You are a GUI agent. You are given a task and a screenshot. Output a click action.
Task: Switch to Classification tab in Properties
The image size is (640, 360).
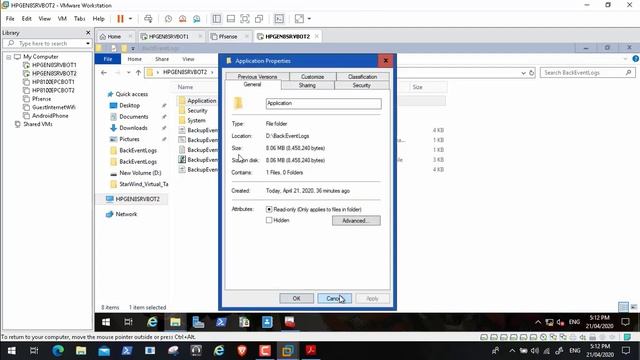[362, 76]
